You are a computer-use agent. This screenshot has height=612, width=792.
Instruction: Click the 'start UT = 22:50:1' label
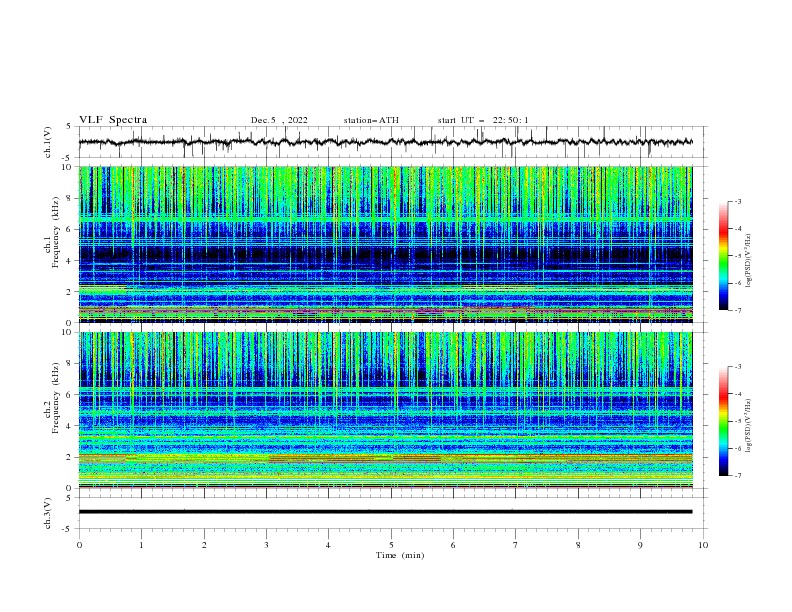tap(483, 120)
